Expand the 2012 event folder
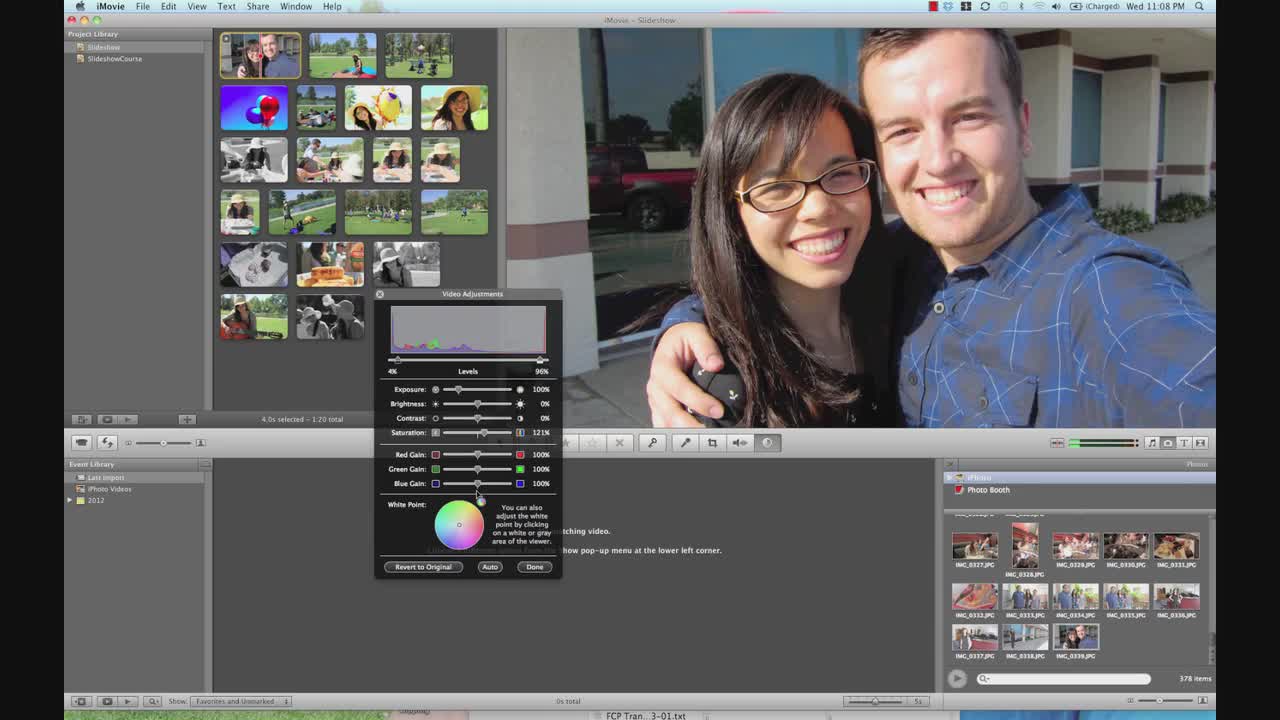The image size is (1280, 720). (x=70, y=500)
